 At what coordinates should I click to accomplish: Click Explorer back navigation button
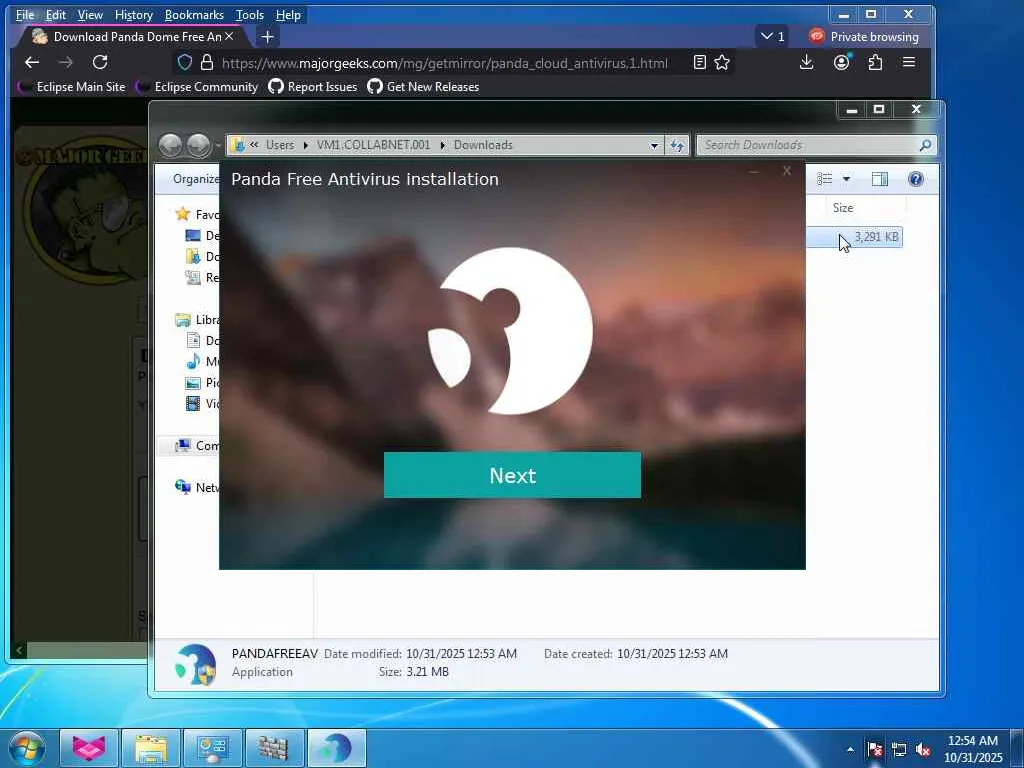pos(170,145)
